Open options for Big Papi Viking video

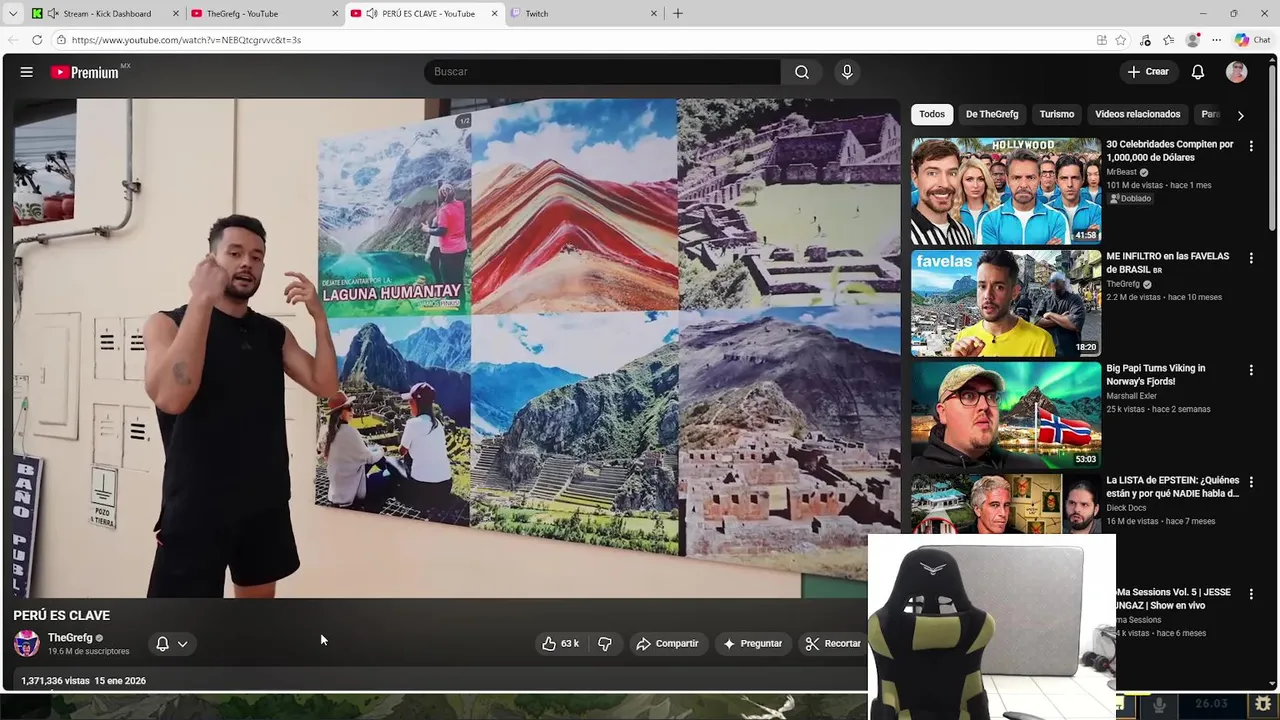click(1251, 370)
